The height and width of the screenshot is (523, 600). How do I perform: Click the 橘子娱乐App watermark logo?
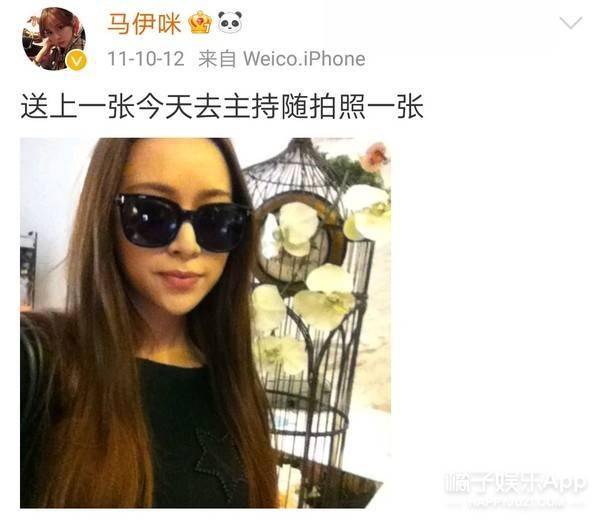point(515,484)
